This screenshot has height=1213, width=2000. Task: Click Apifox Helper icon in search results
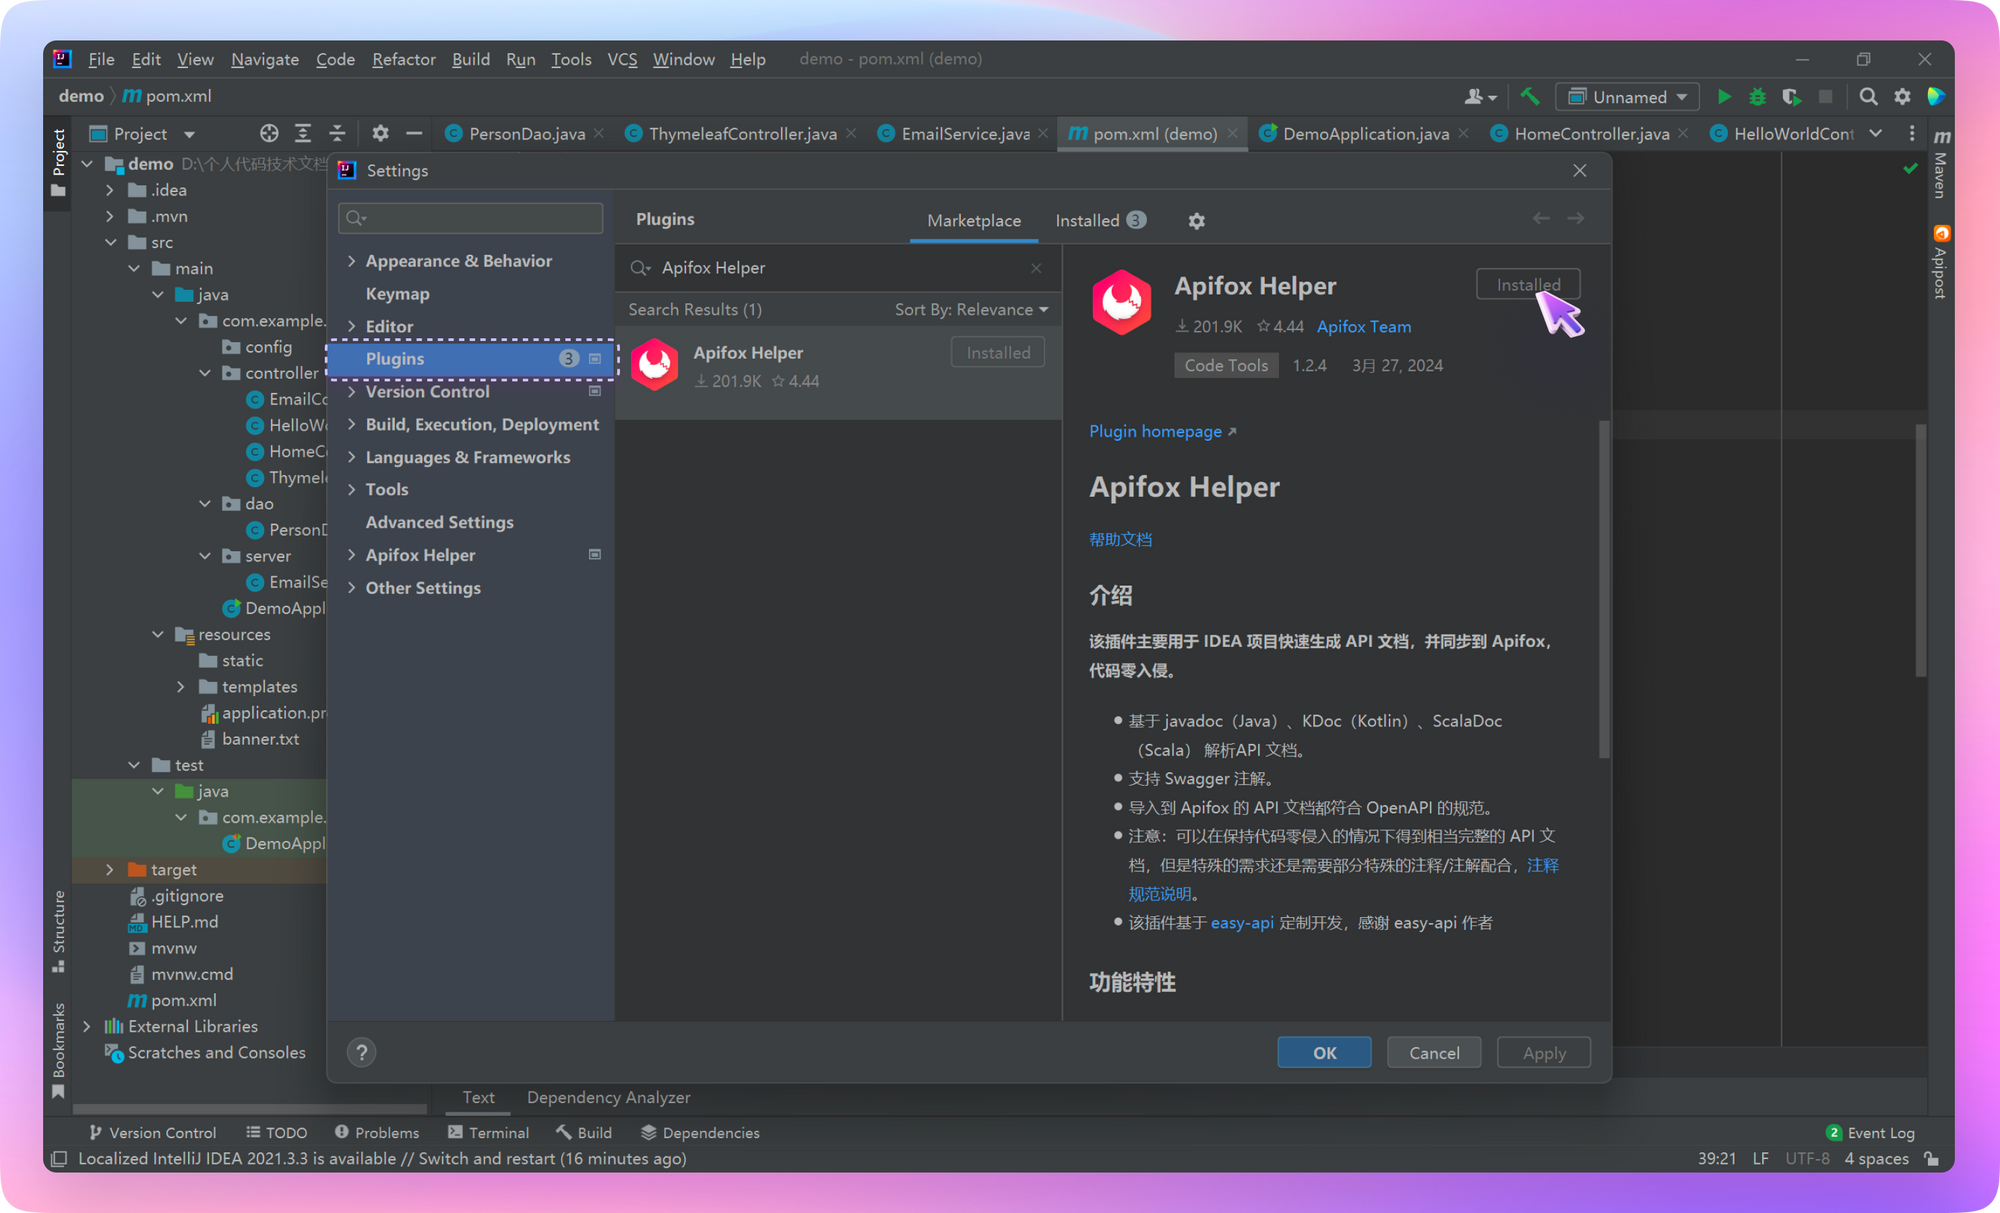655,365
